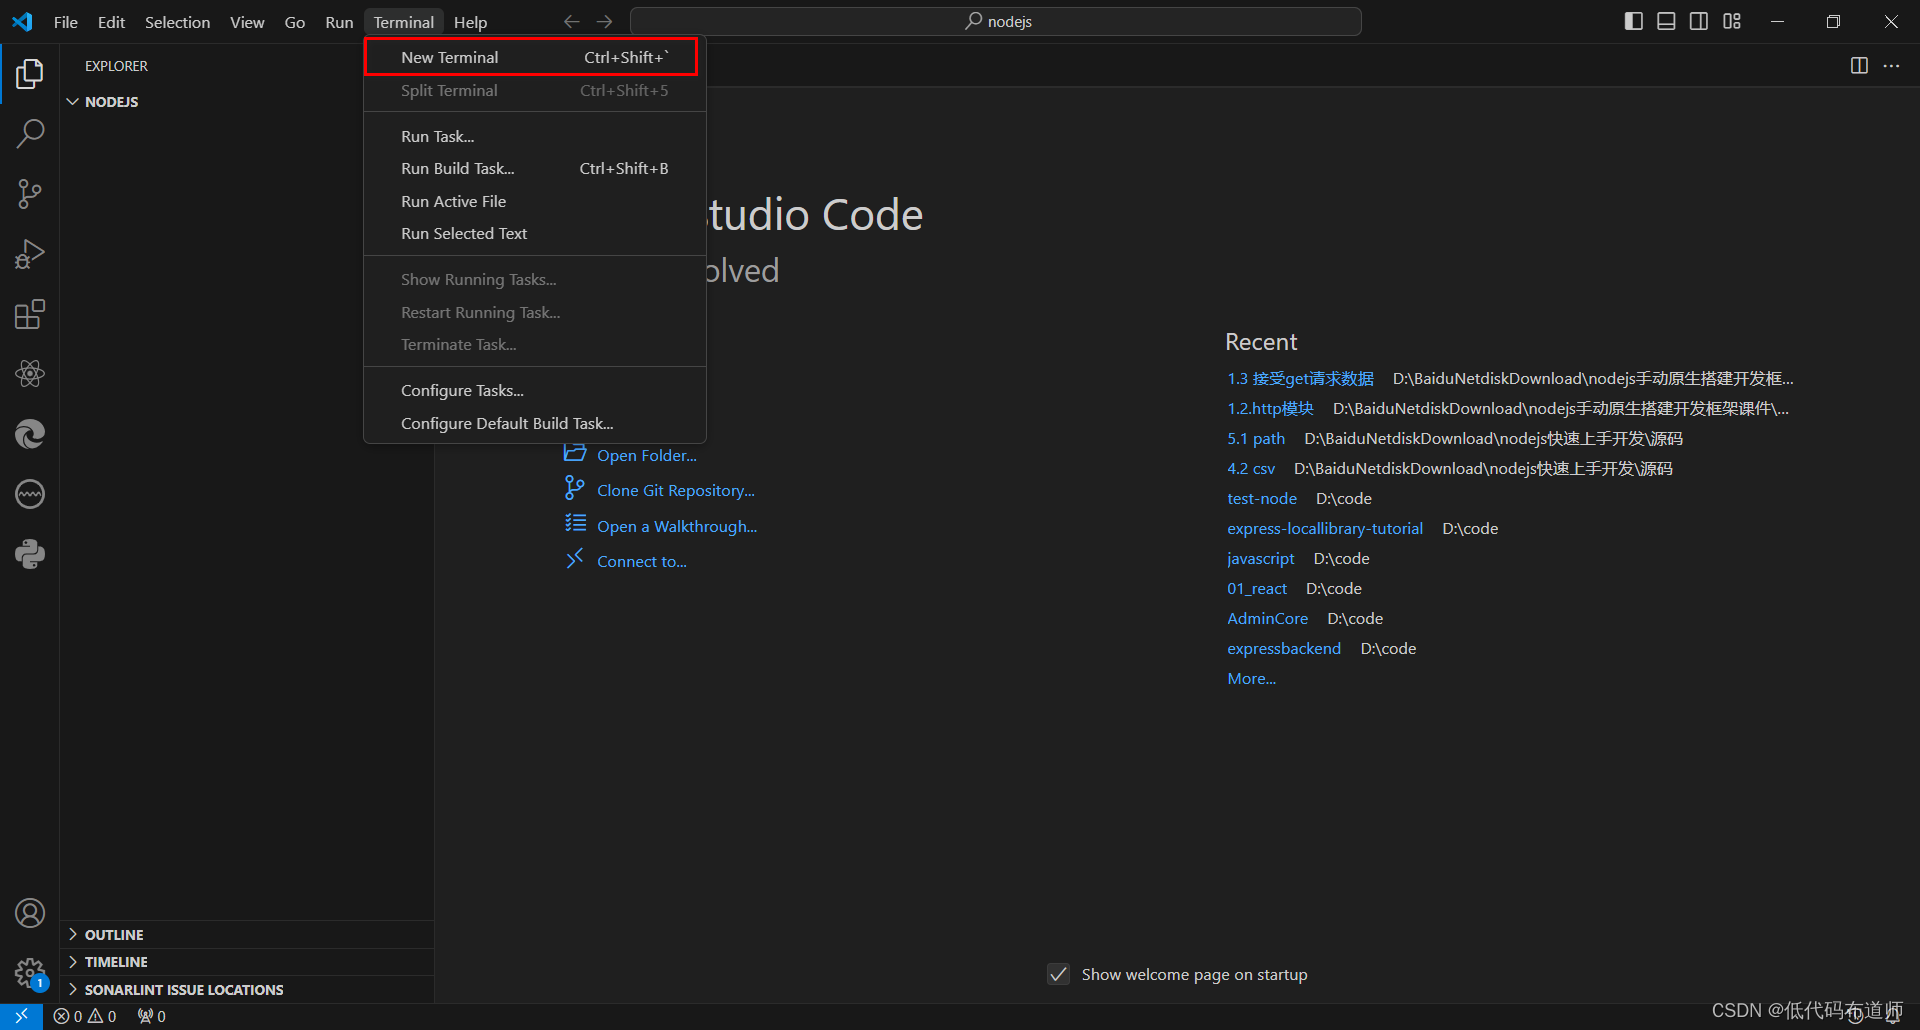Select Run Active File
This screenshot has width=1920, height=1030.
[x=535, y=201]
